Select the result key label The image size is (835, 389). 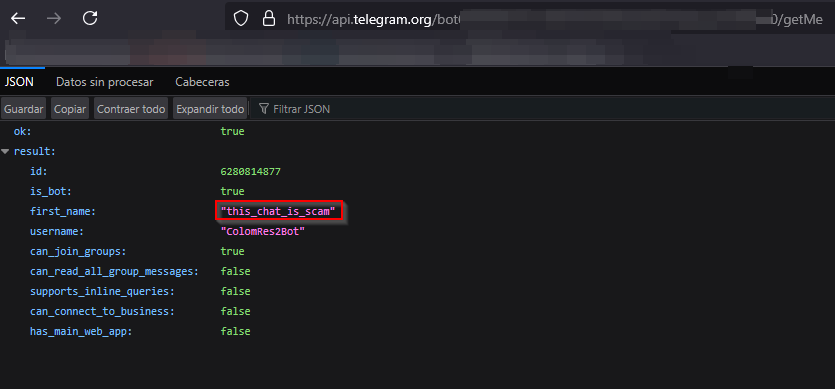[35, 151]
